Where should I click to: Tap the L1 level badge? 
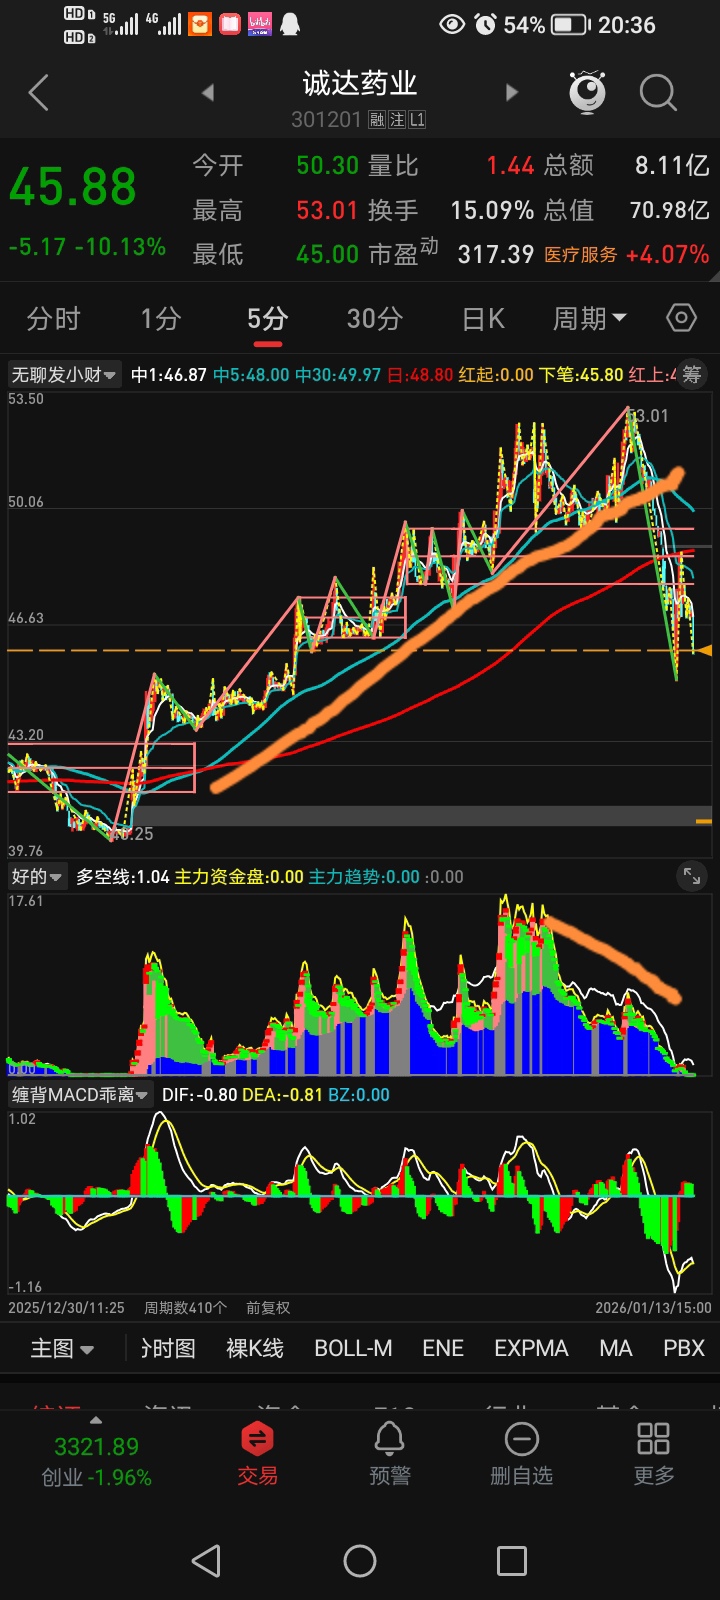(x=417, y=120)
